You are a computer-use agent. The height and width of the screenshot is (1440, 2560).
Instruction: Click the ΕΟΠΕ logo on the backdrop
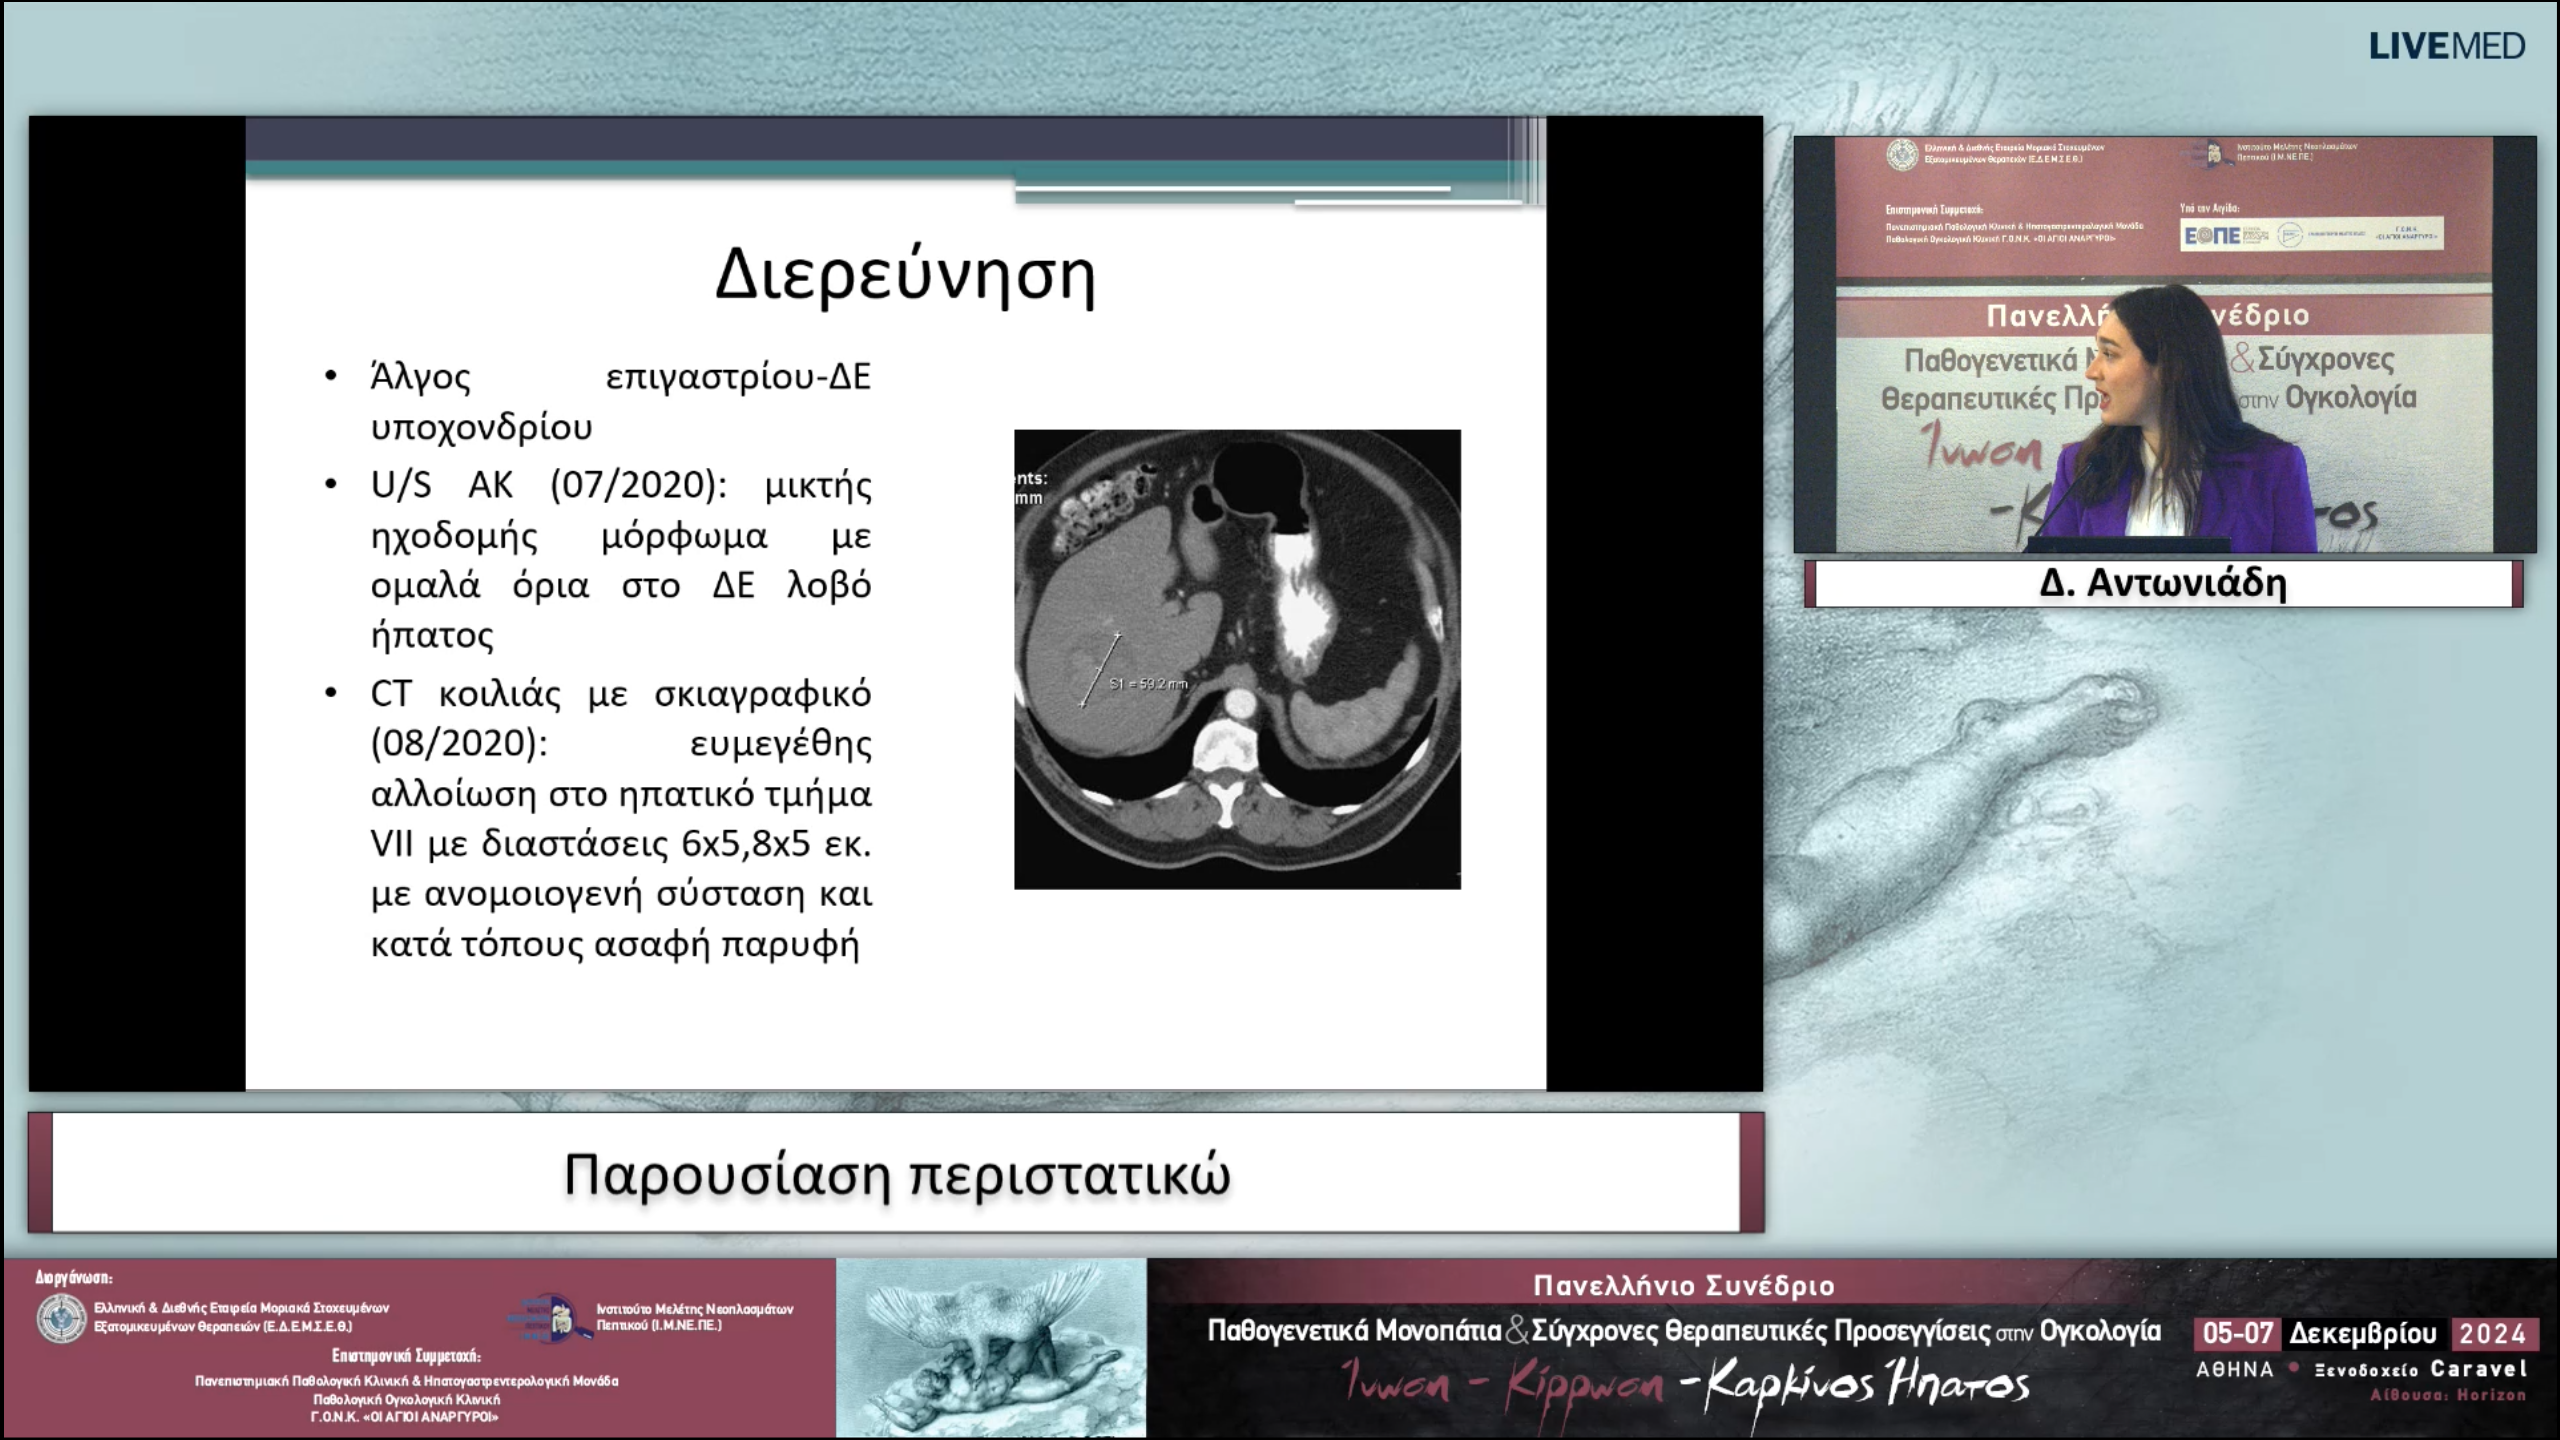click(2211, 235)
